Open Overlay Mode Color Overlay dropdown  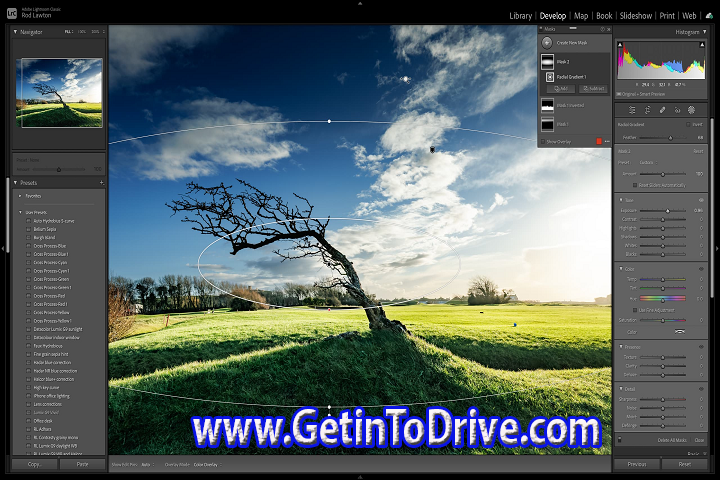click(x=207, y=465)
